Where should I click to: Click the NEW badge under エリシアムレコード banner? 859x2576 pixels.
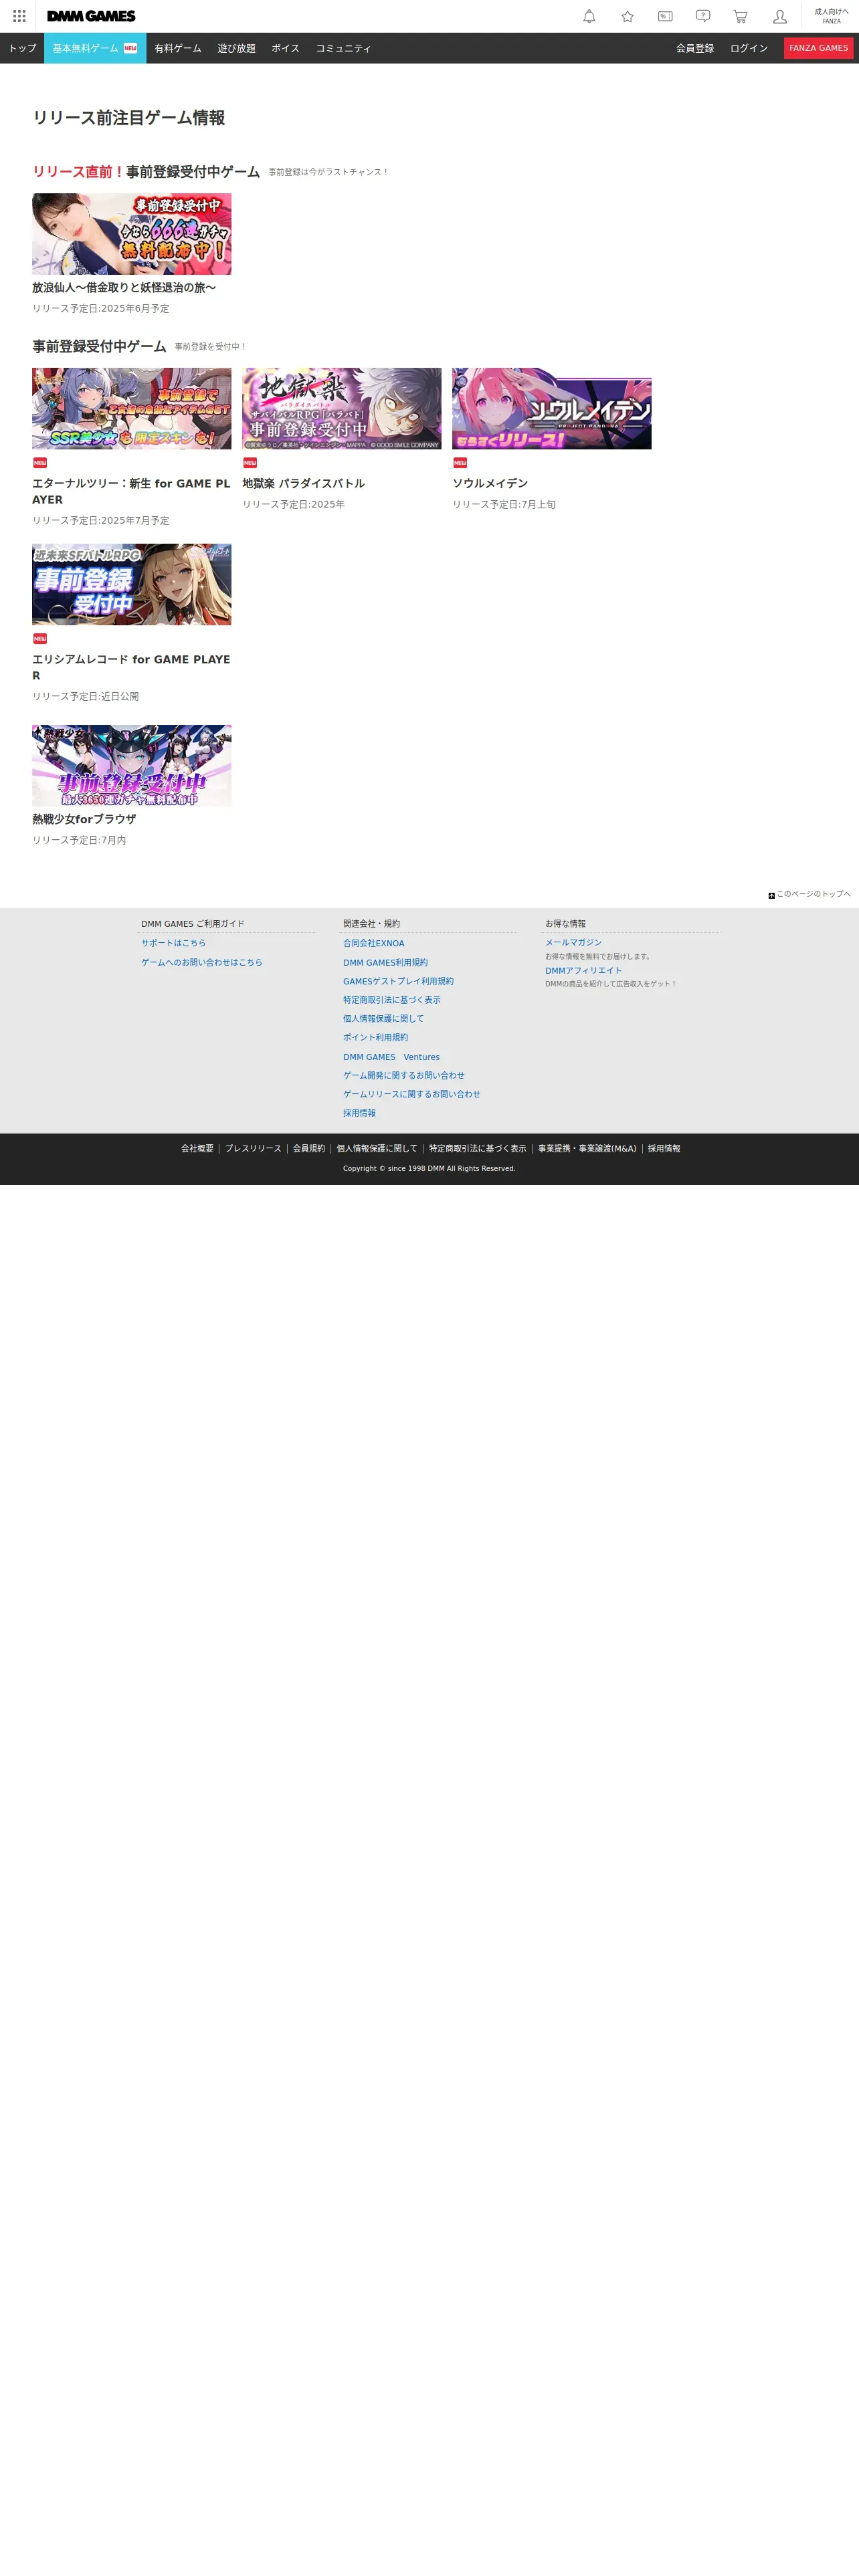(x=40, y=639)
